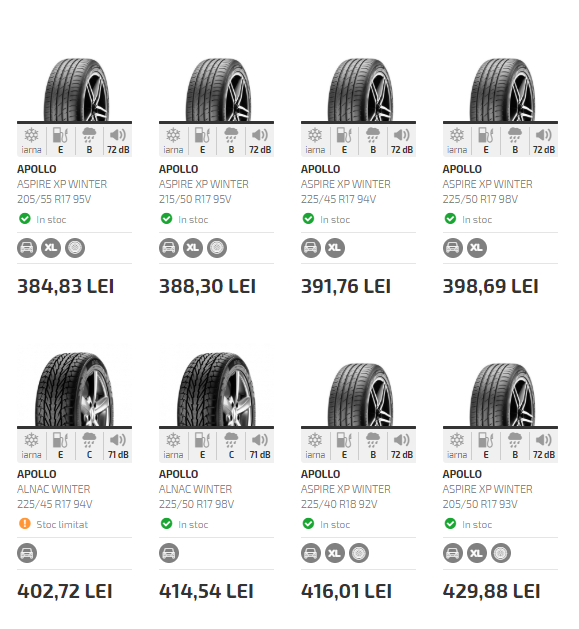Click car icon under Alnac Winter 225/45 R17
Viewport: 579px width, 629px height.
point(27,553)
